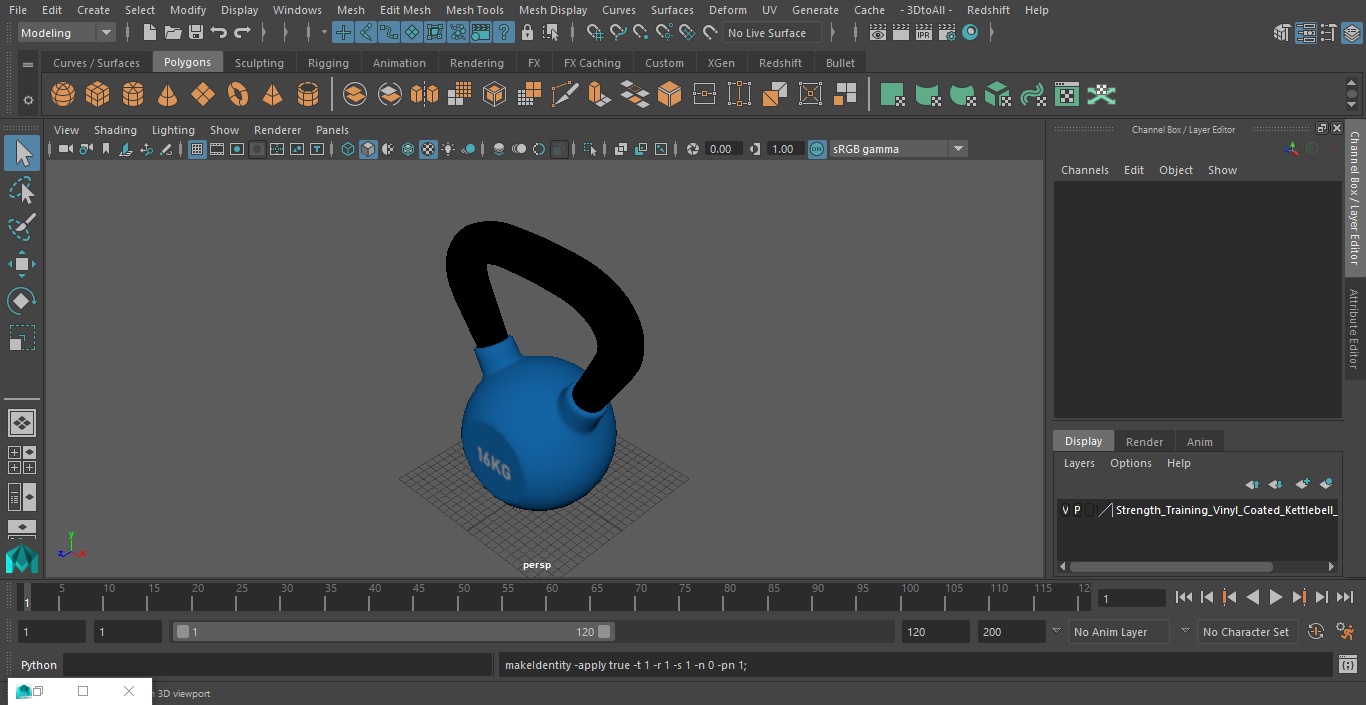Create a polygon cylinder from the shelf

(x=132, y=95)
